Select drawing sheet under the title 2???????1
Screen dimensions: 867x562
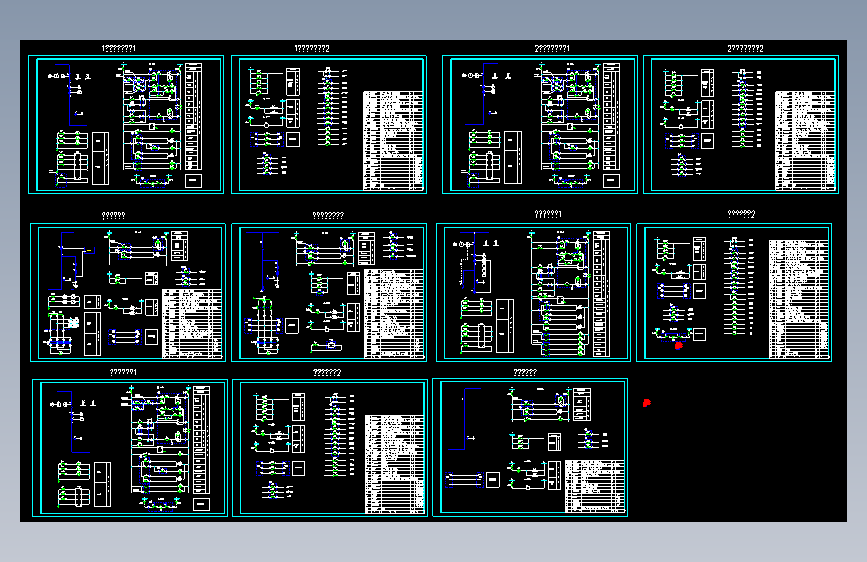coord(540,124)
